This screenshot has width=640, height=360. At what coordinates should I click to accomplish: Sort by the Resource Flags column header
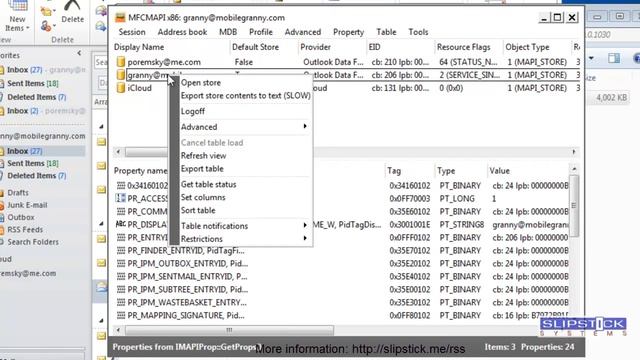click(469, 47)
